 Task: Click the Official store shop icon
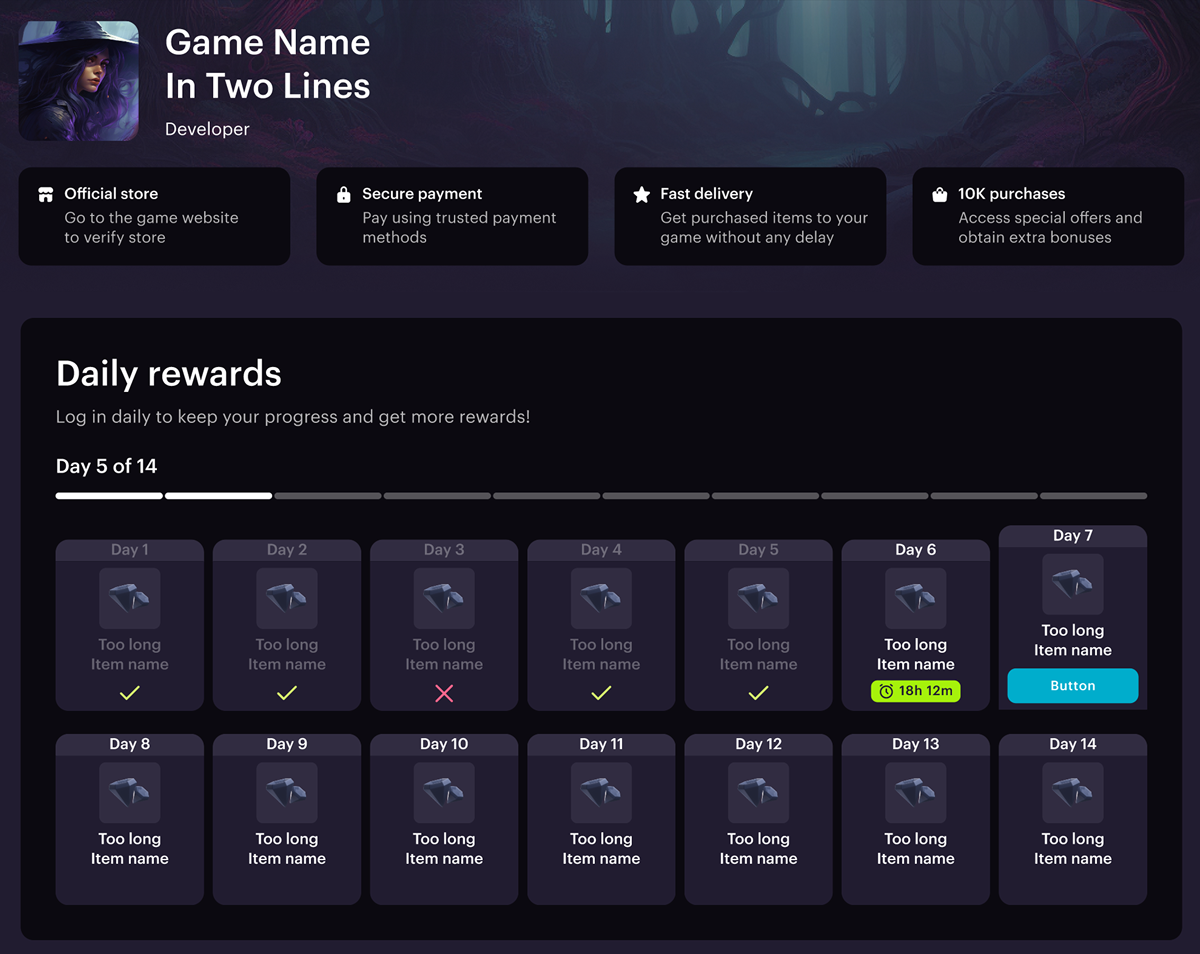coord(45,195)
